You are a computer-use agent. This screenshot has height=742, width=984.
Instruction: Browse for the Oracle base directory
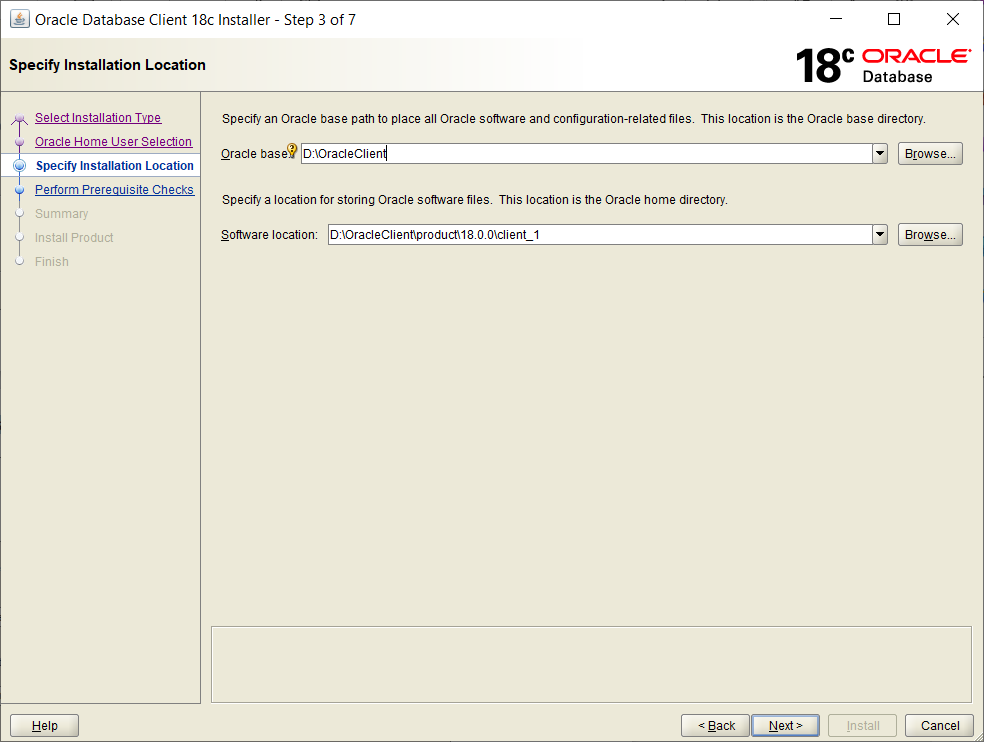930,154
